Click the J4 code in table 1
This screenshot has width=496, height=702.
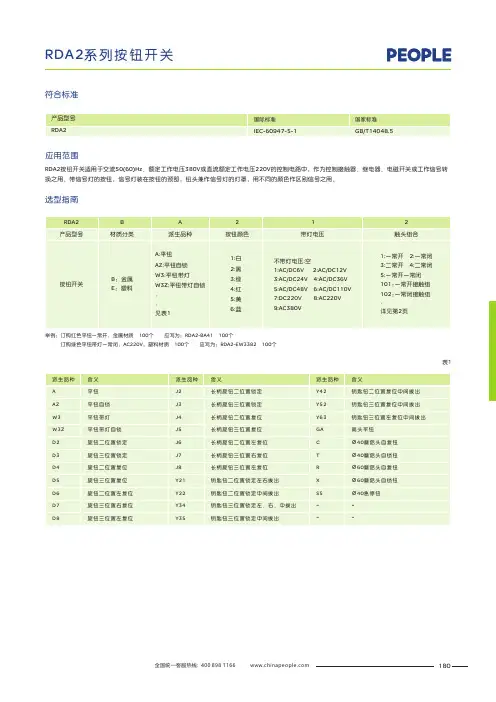pos(178,417)
